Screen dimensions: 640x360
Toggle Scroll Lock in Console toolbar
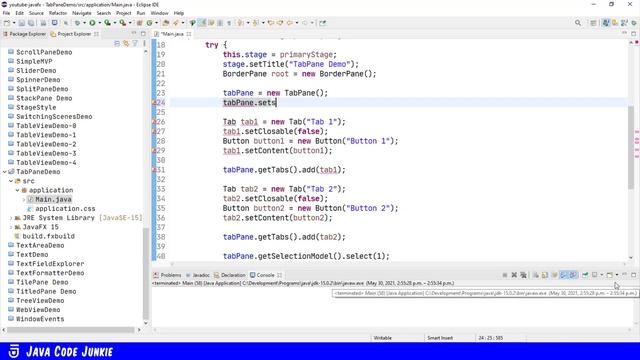[x=545, y=275]
